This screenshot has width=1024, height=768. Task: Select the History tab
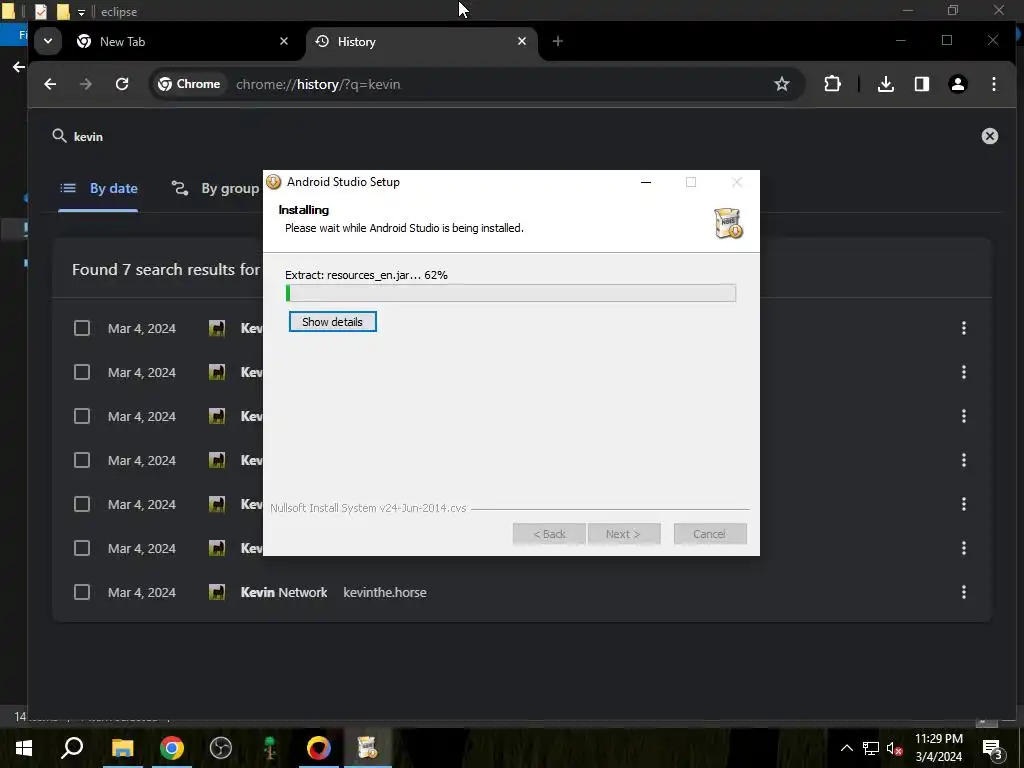click(421, 41)
